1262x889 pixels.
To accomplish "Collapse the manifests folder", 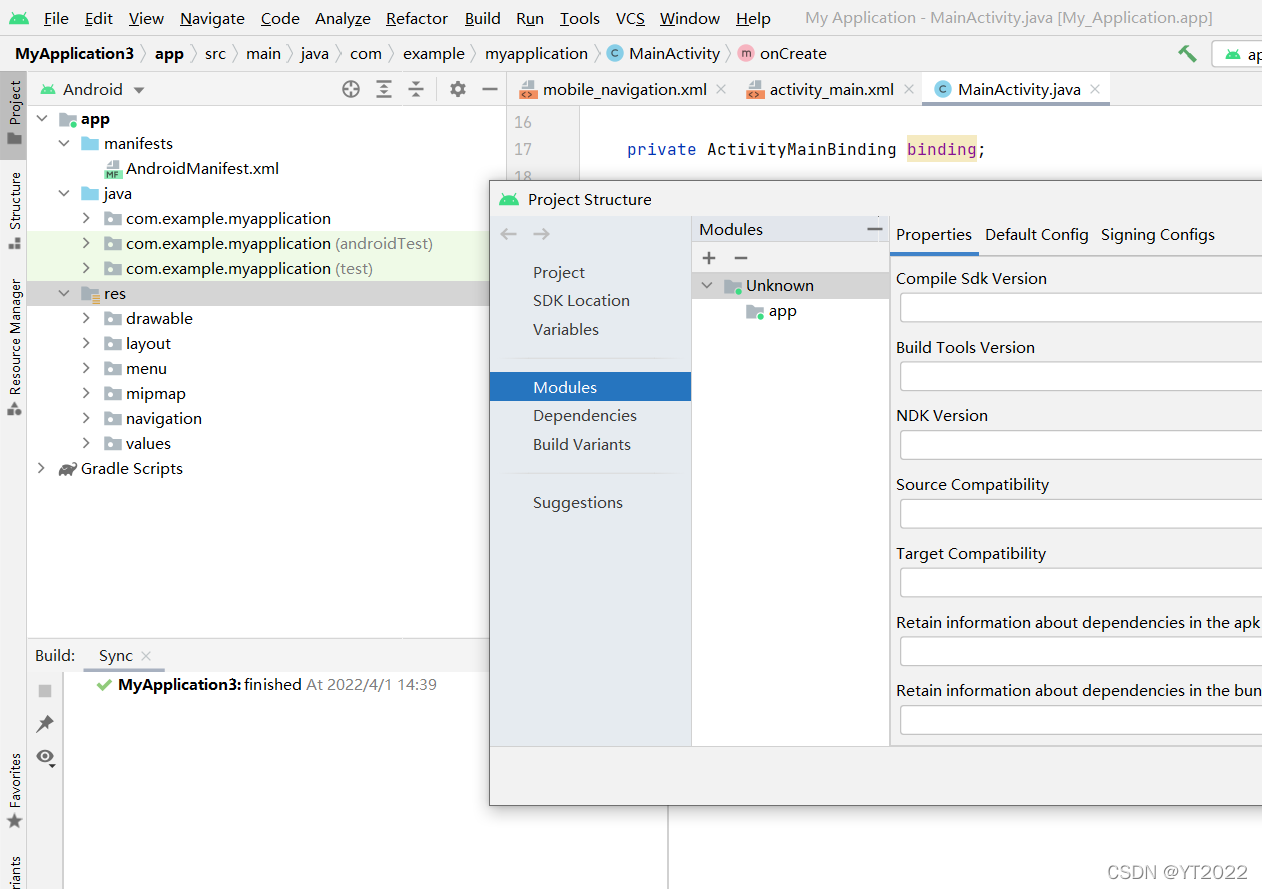I will click(64, 144).
